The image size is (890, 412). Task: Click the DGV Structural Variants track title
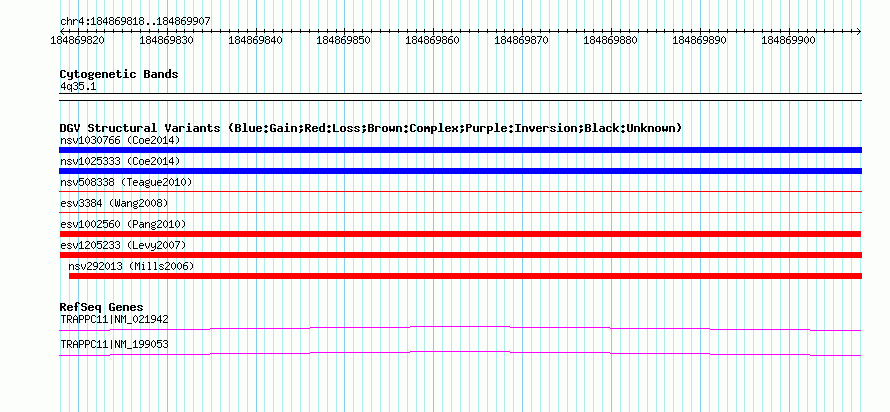(x=371, y=128)
